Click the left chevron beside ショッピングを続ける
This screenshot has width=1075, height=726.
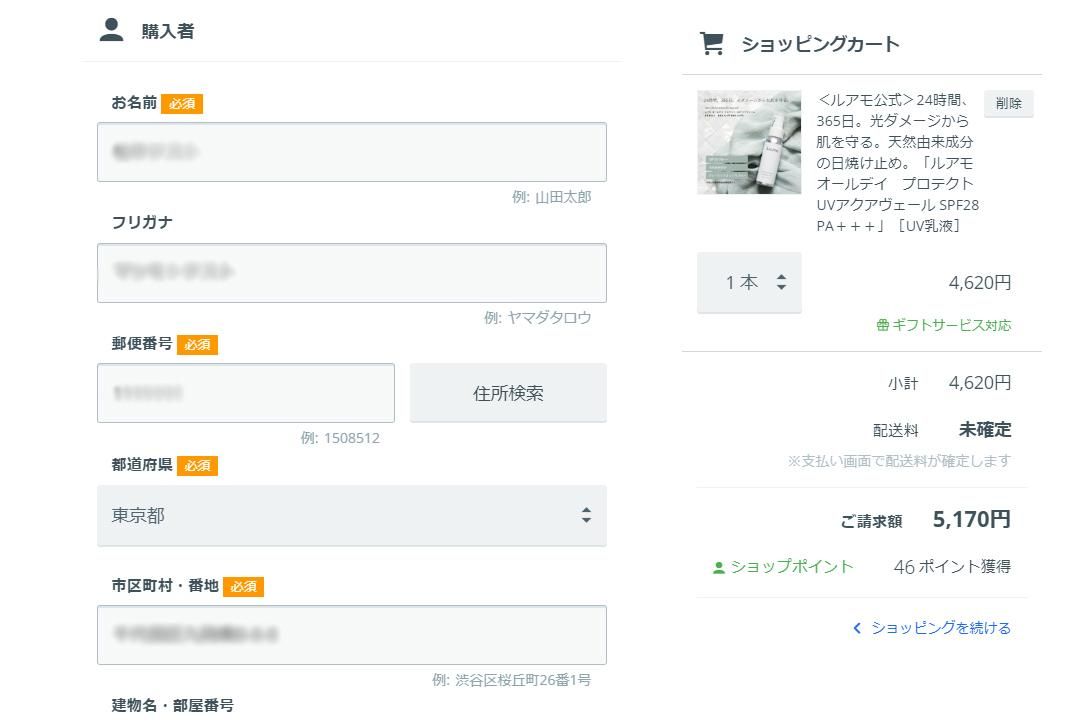pos(857,628)
